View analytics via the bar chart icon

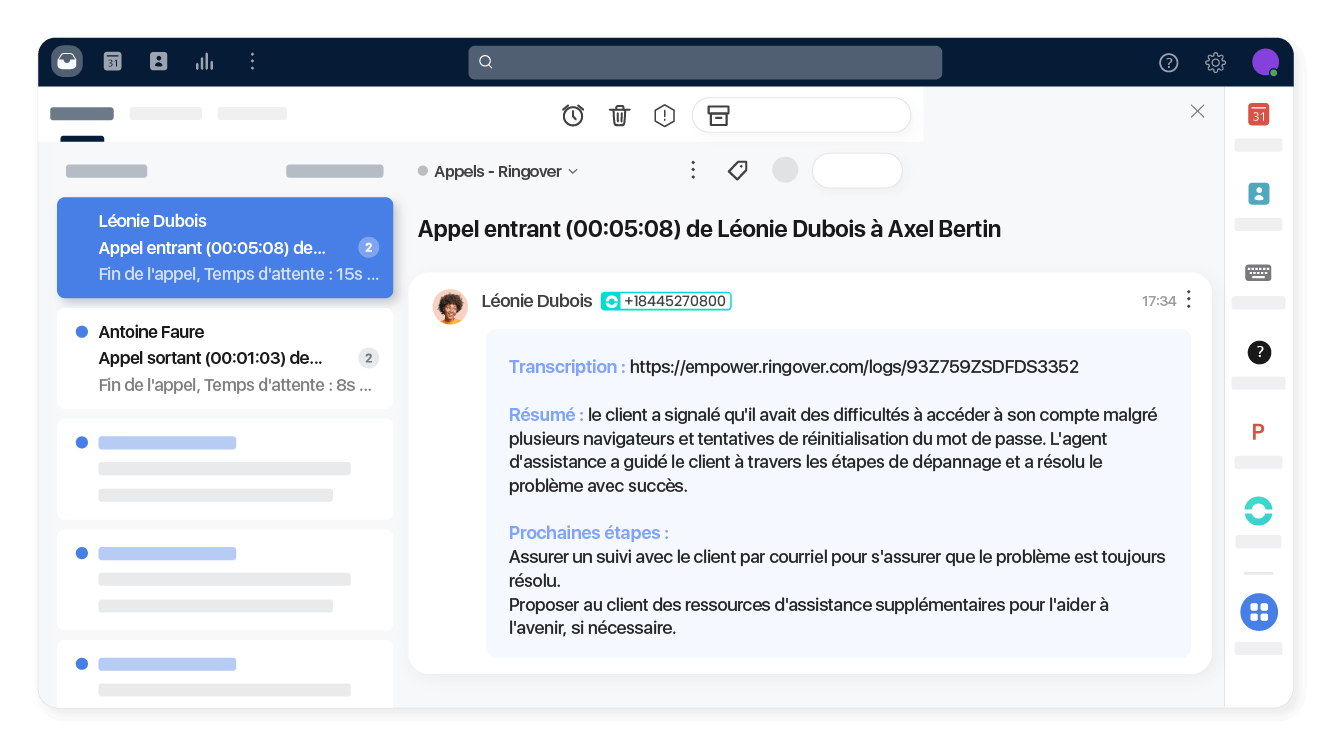[x=204, y=61]
